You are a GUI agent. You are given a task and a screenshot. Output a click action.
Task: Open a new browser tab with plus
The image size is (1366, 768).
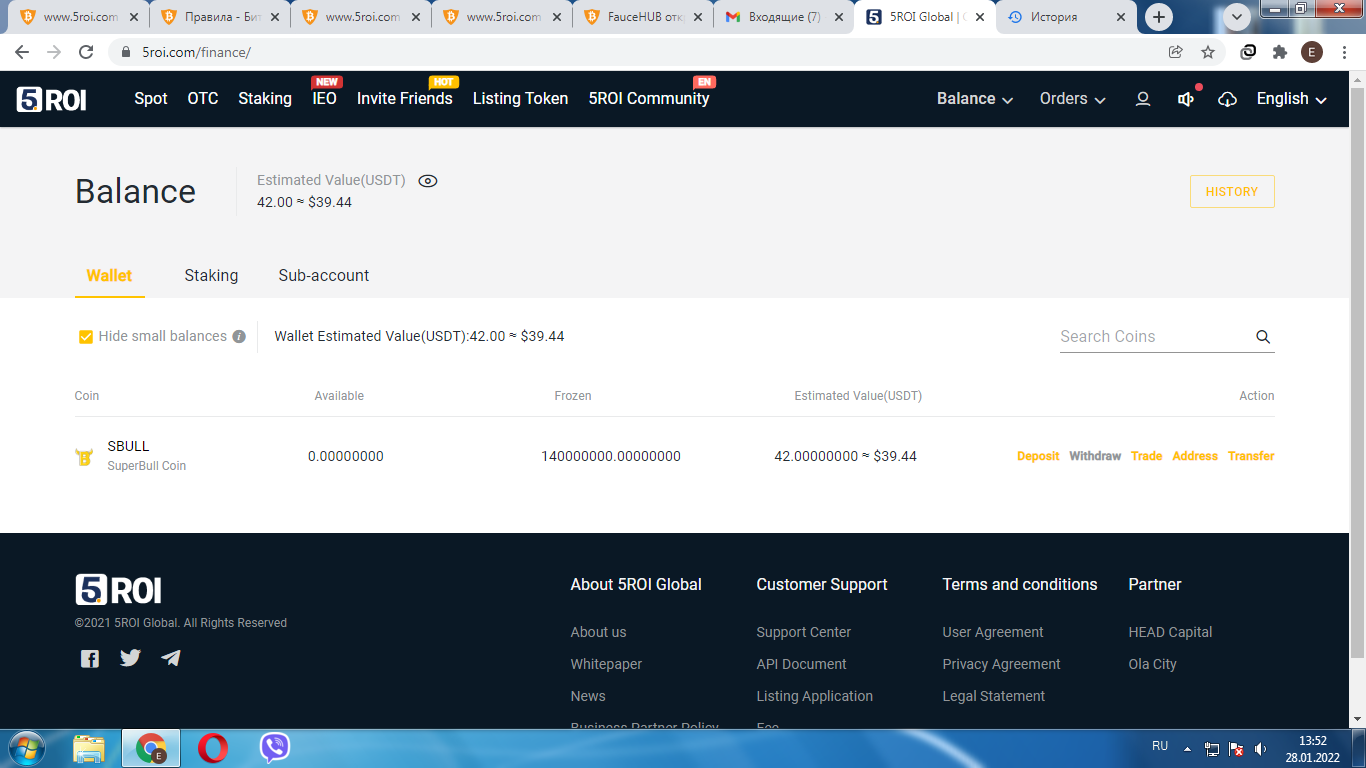point(1159,17)
